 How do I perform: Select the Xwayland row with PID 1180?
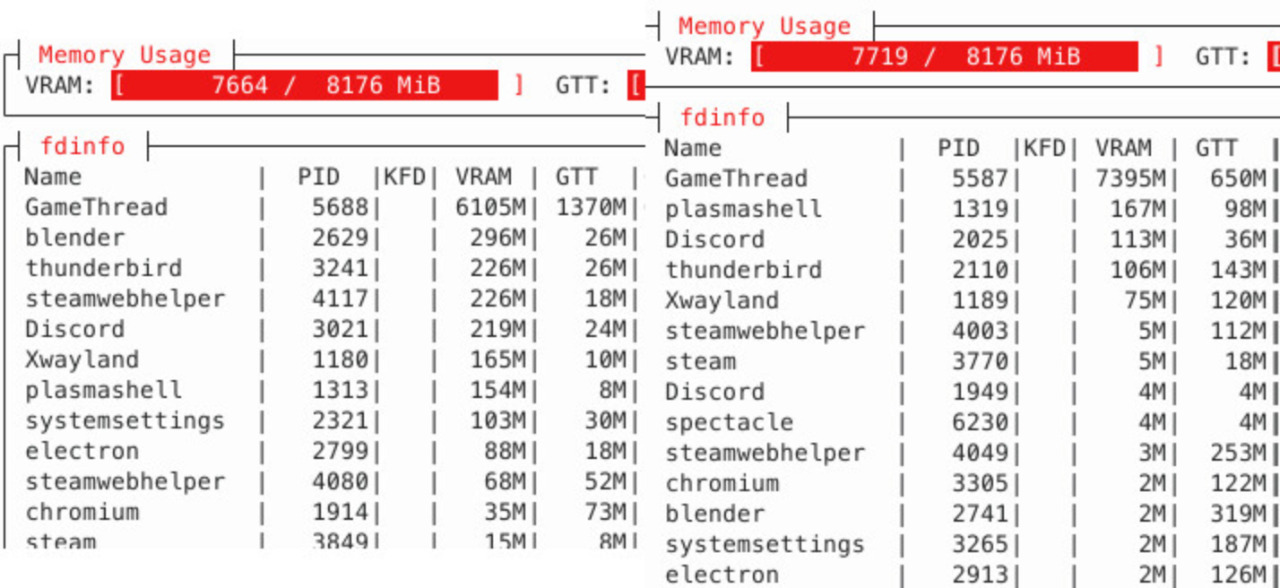[x=82, y=360]
